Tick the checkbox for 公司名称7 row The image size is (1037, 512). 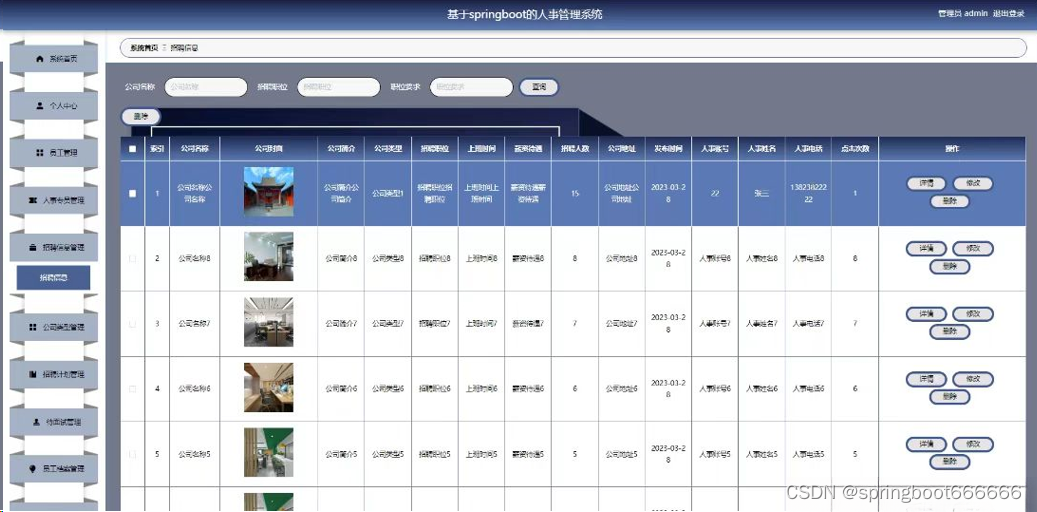click(132, 323)
